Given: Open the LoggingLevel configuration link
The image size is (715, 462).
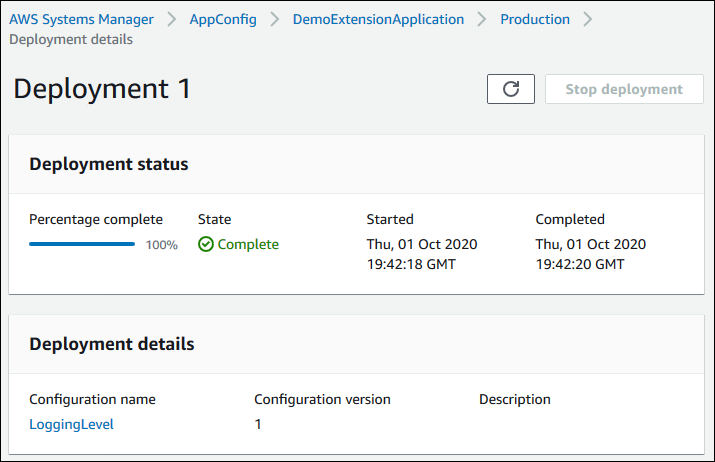Looking at the screenshot, I should tap(71, 424).
